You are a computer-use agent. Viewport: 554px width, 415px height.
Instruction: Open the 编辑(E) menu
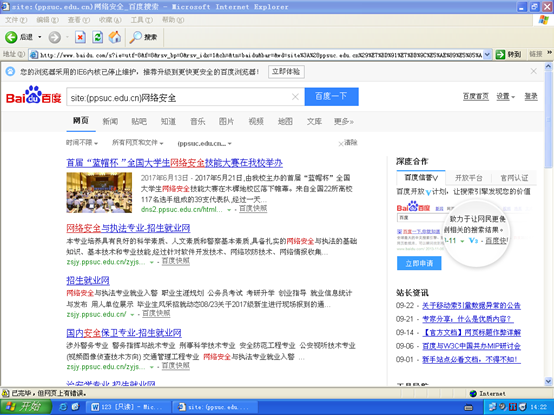(48, 20)
